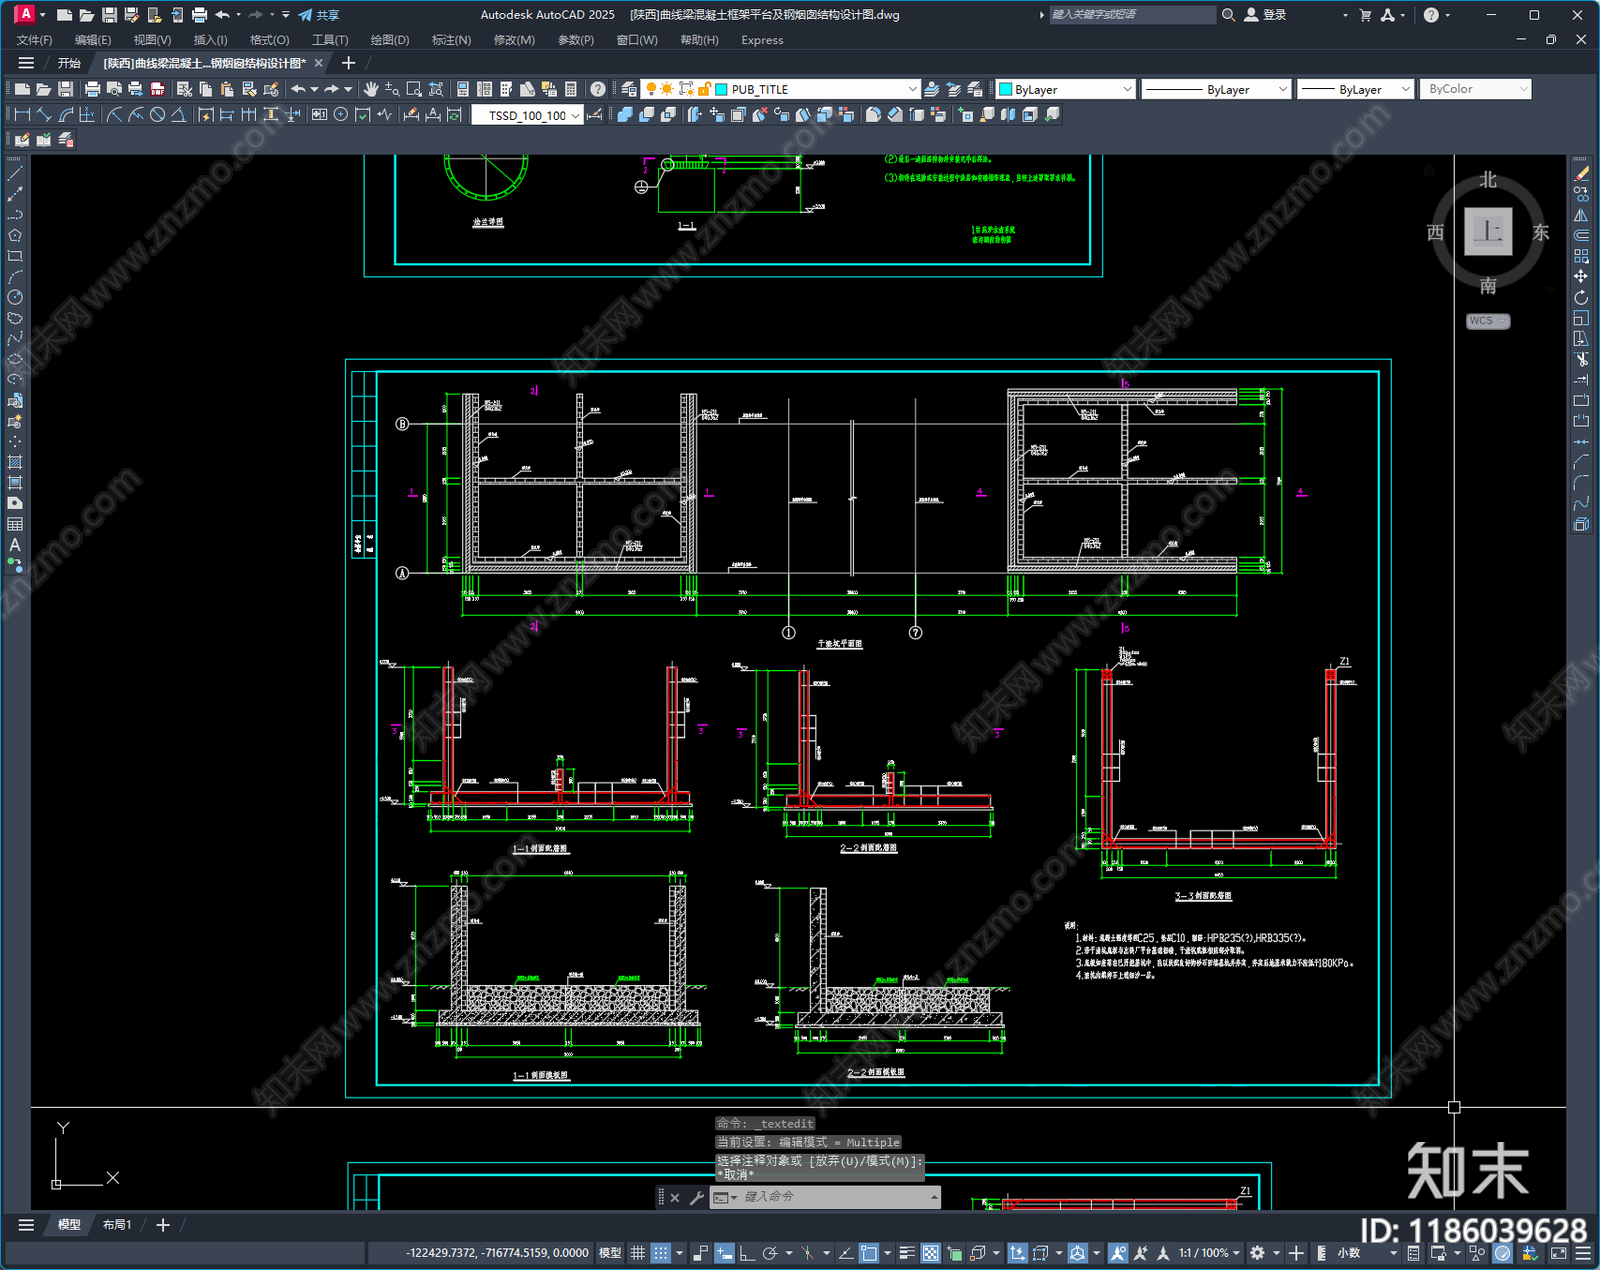
Task: Open the 标注(N) menu
Action: [451, 40]
